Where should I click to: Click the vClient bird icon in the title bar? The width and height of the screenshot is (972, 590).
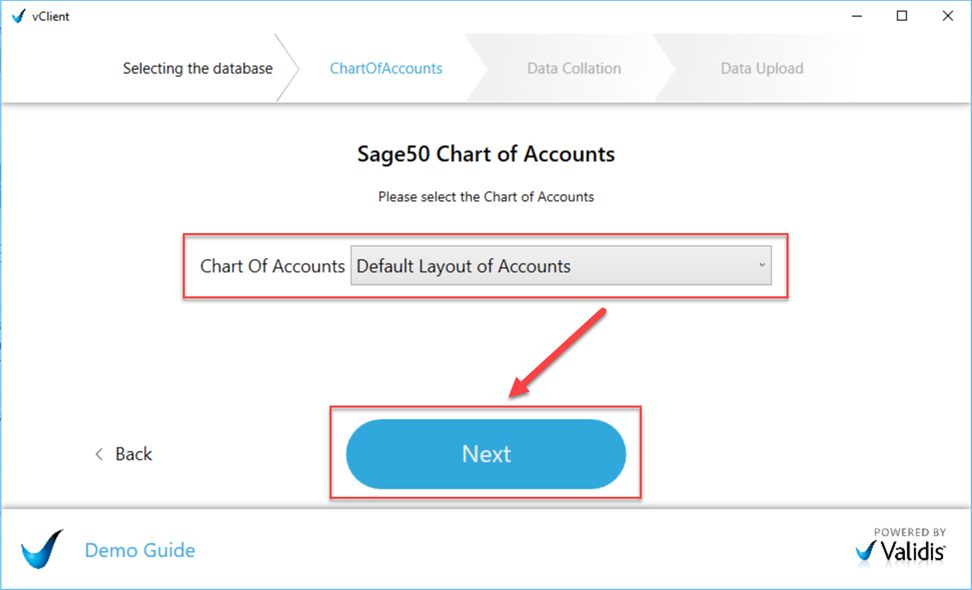click(18, 16)
